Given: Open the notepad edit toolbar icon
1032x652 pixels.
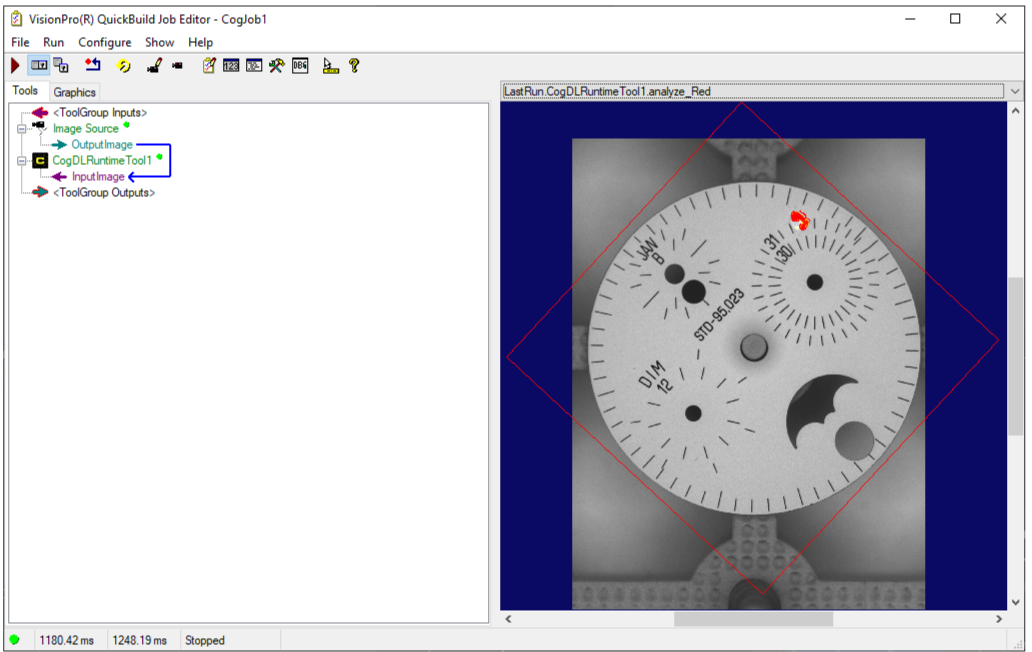Looking at the screenshot, I should pos(208,66).
